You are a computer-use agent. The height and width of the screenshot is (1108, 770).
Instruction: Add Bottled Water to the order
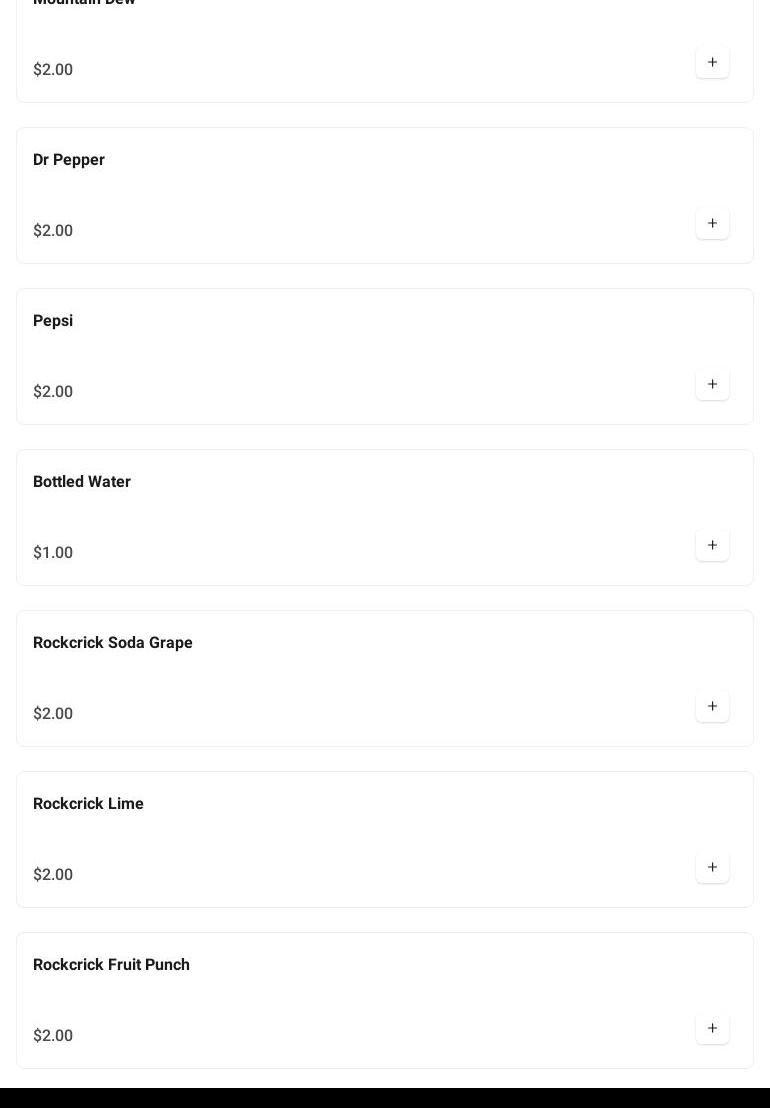[x=712, y=546]
